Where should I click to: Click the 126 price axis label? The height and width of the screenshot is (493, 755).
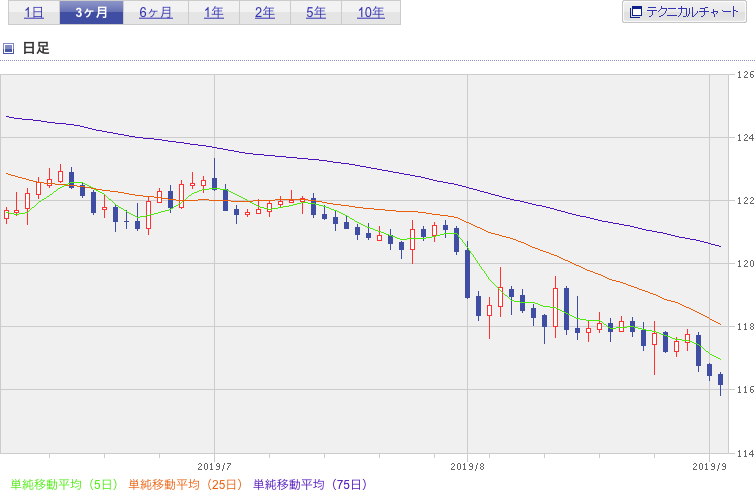click(745, 75)
